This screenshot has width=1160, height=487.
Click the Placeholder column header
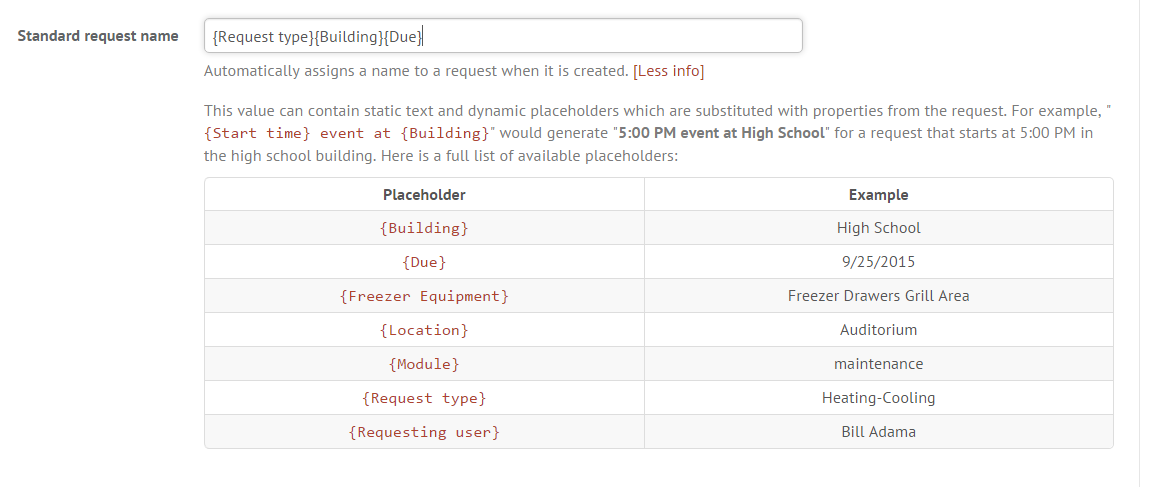(x=424, y=195)
